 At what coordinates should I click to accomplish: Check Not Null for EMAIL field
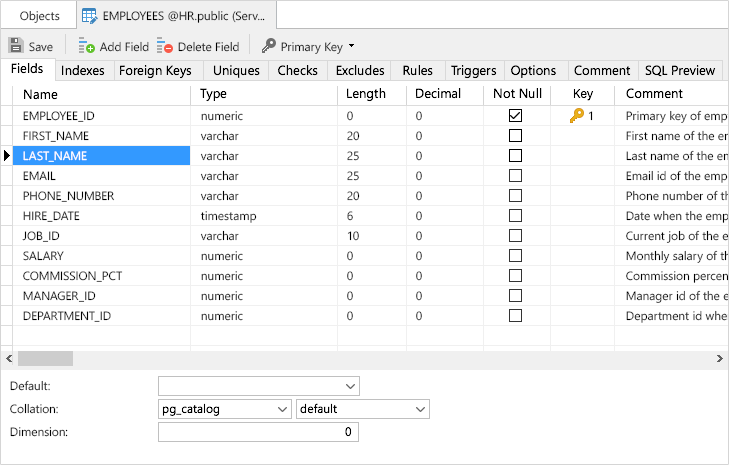[x=515, y=175]
